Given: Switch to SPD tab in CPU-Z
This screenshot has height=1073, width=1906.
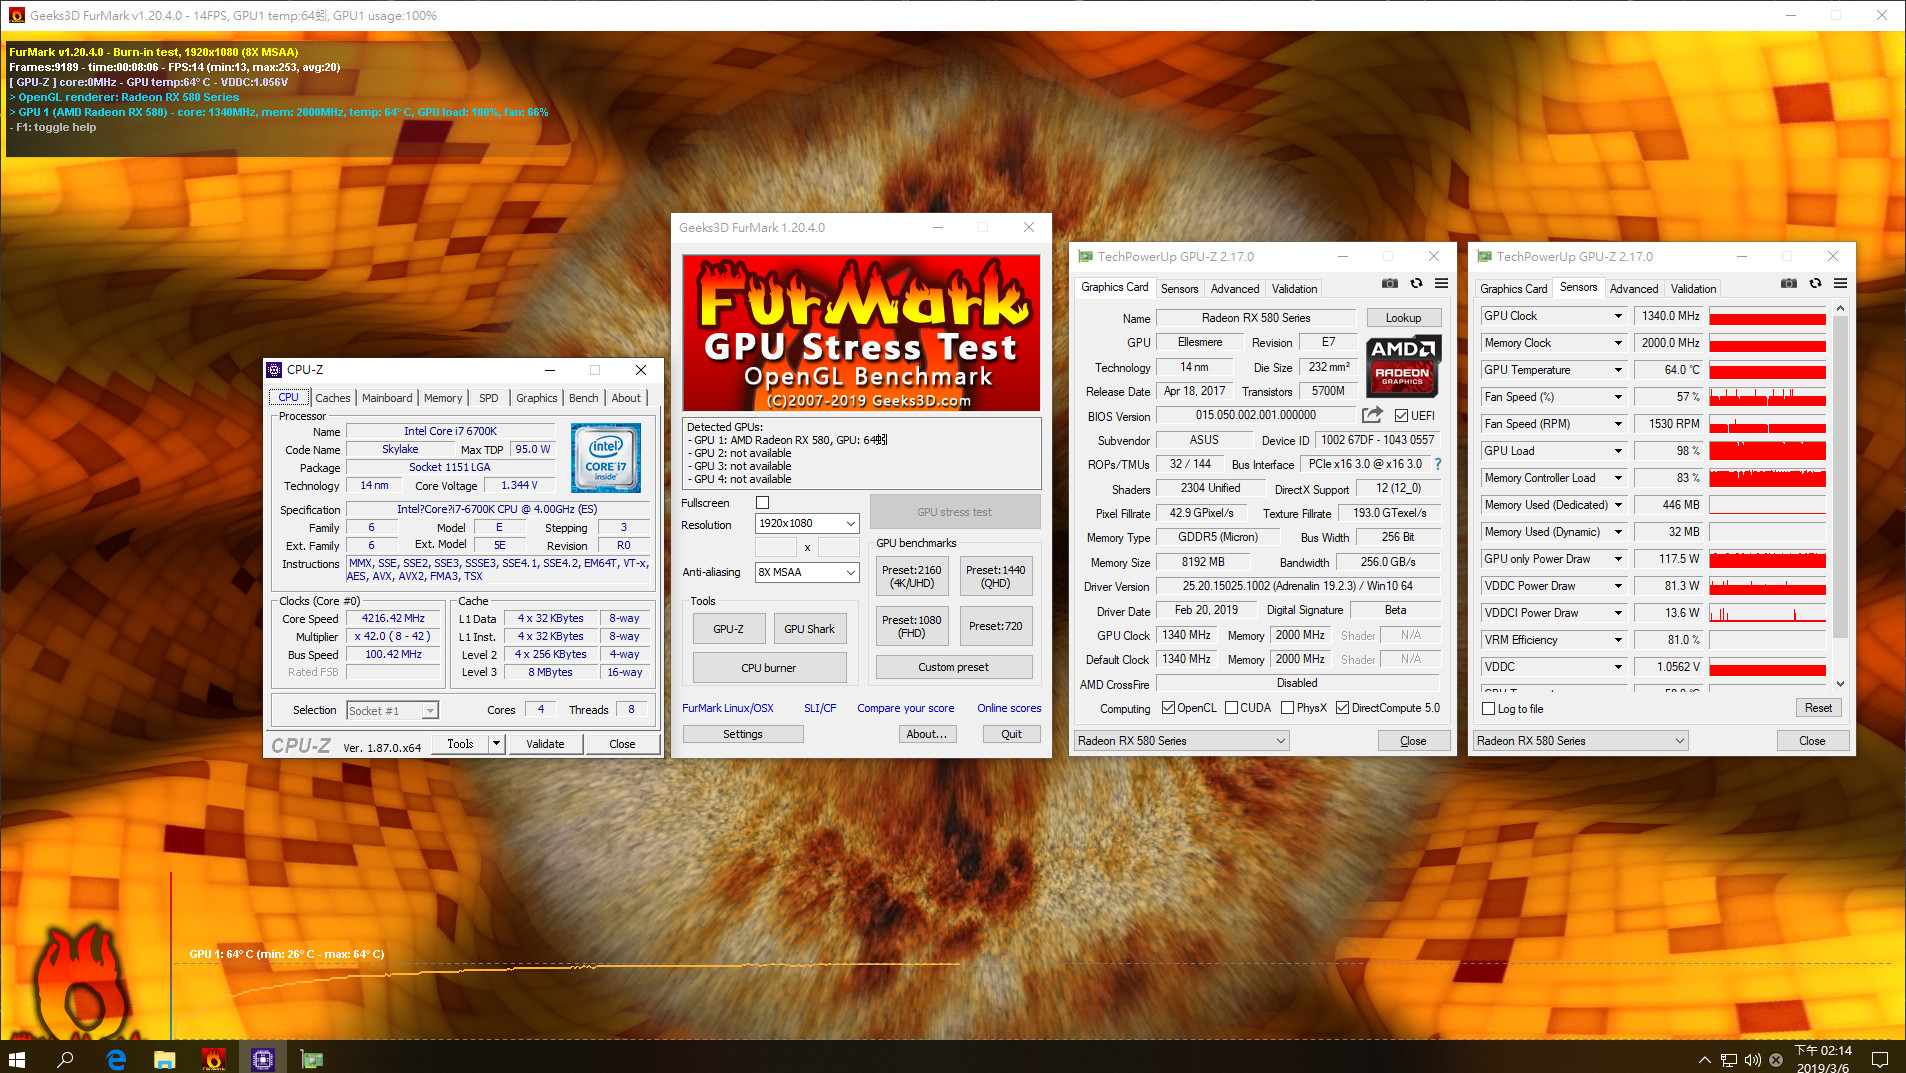Looking at the screenshot, I should 488,398.
